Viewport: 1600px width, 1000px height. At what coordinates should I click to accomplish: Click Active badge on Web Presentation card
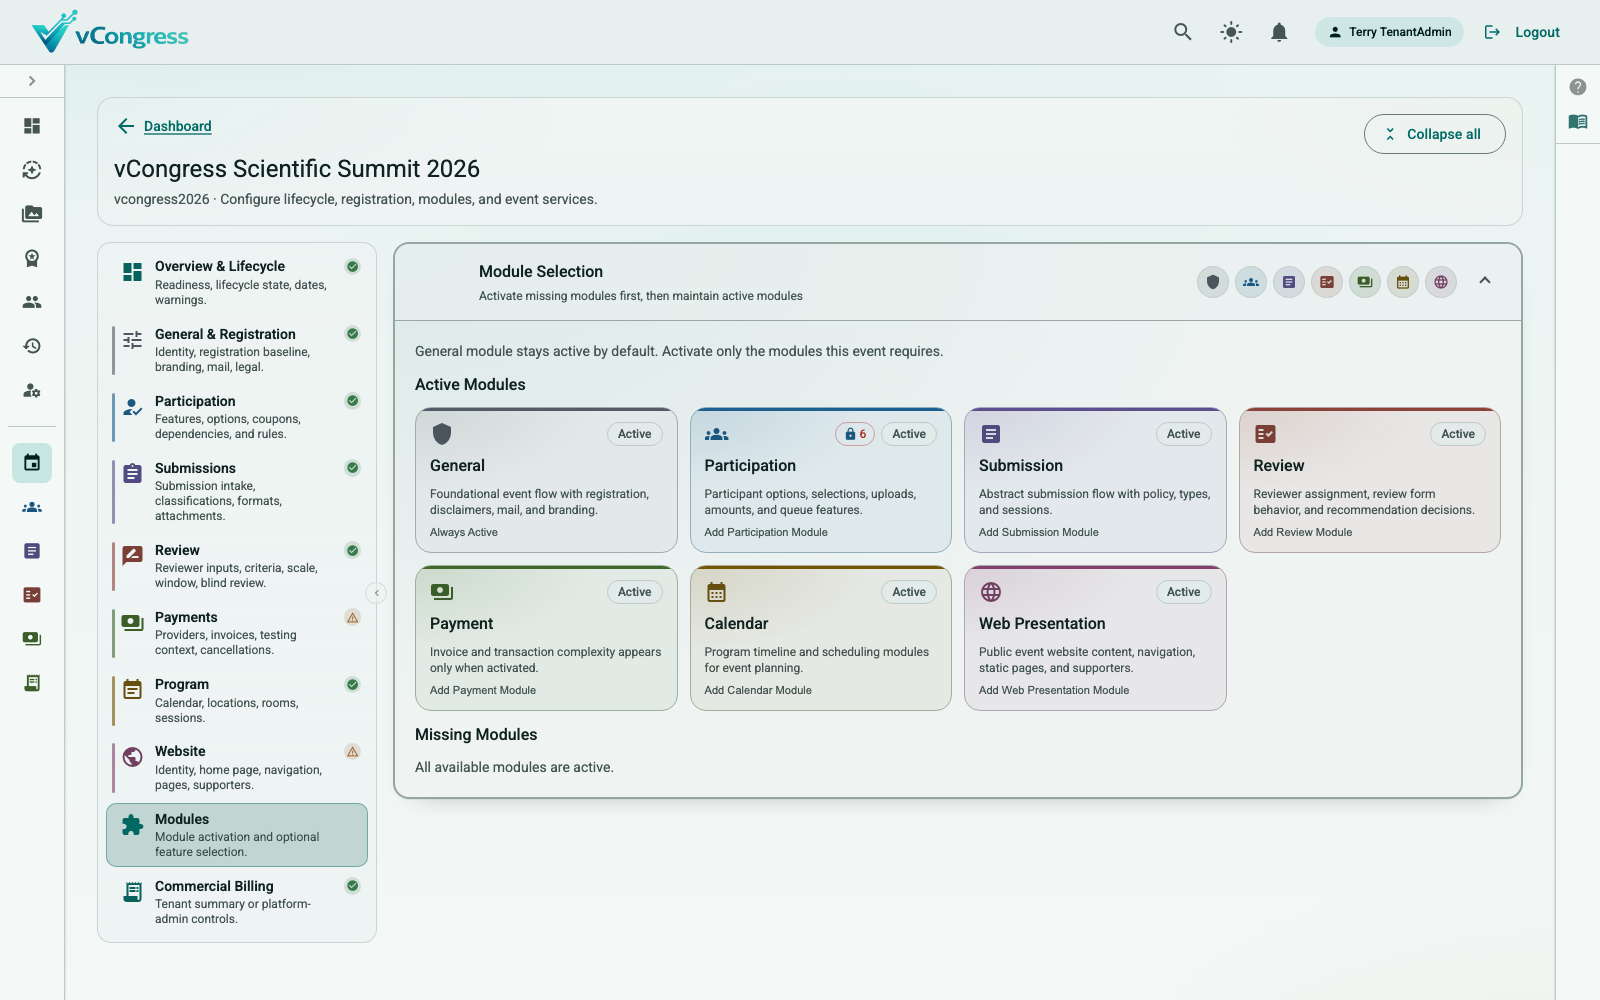(x=1183, y=592)
